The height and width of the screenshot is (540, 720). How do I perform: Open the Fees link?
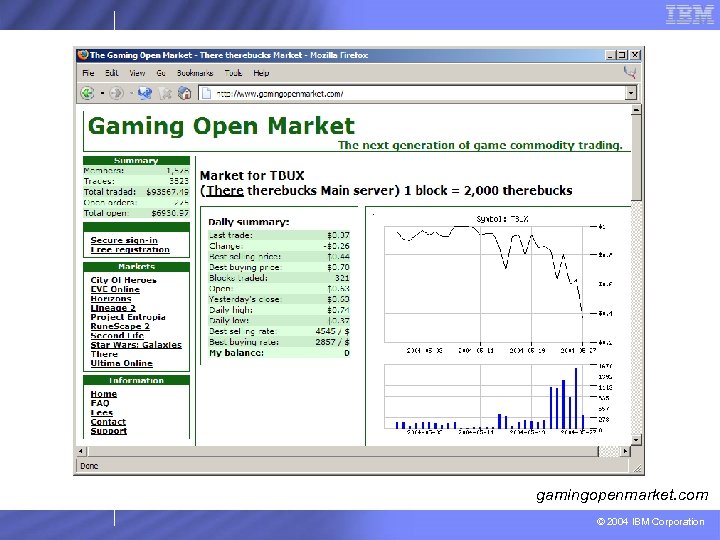[x=101, y=412]
